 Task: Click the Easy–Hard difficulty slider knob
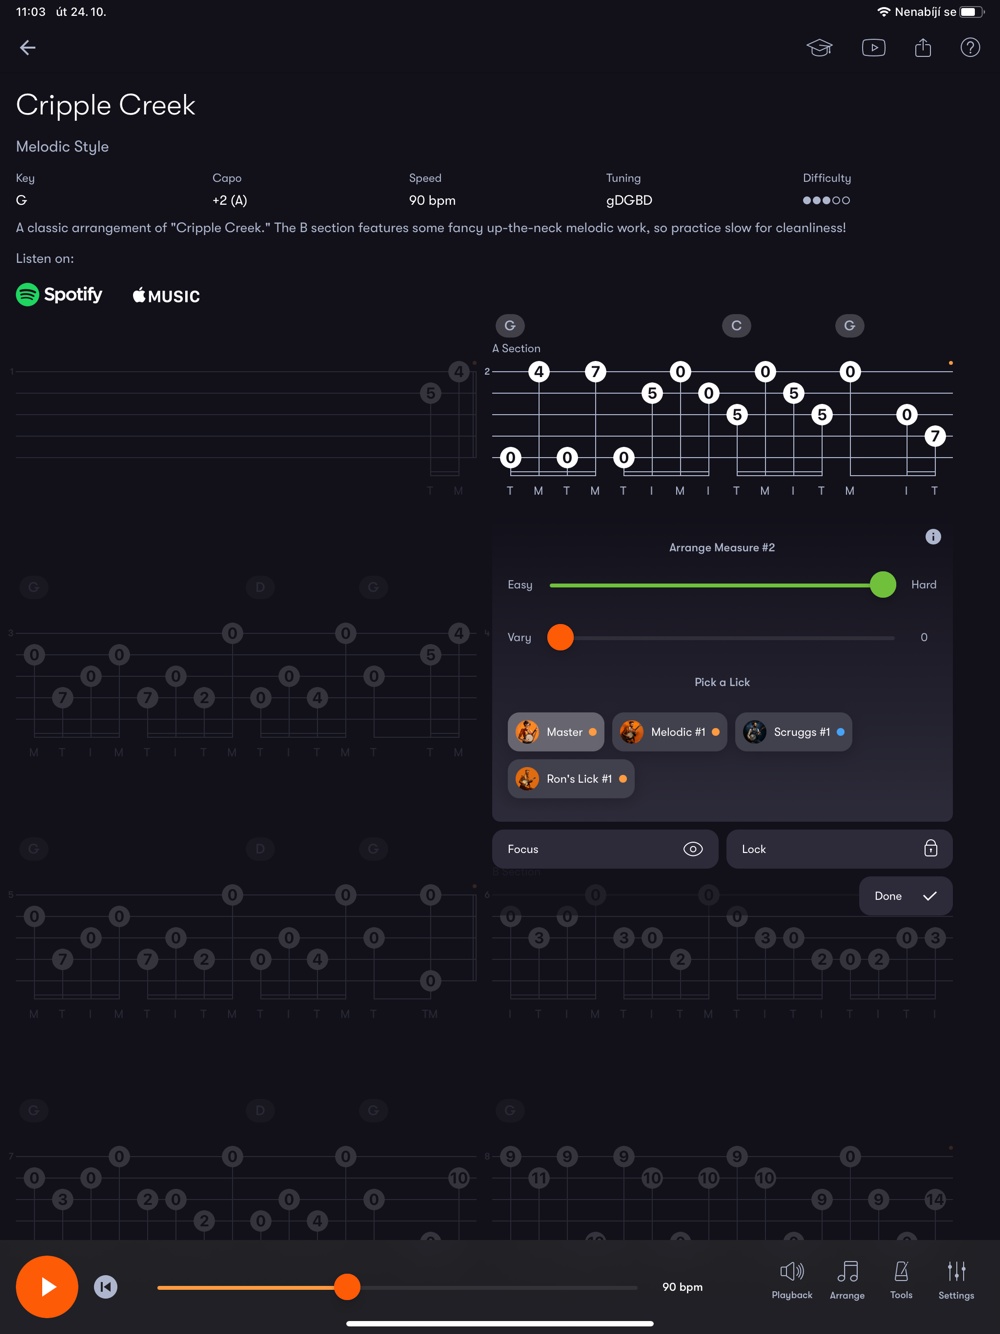(x=883, y=585)
